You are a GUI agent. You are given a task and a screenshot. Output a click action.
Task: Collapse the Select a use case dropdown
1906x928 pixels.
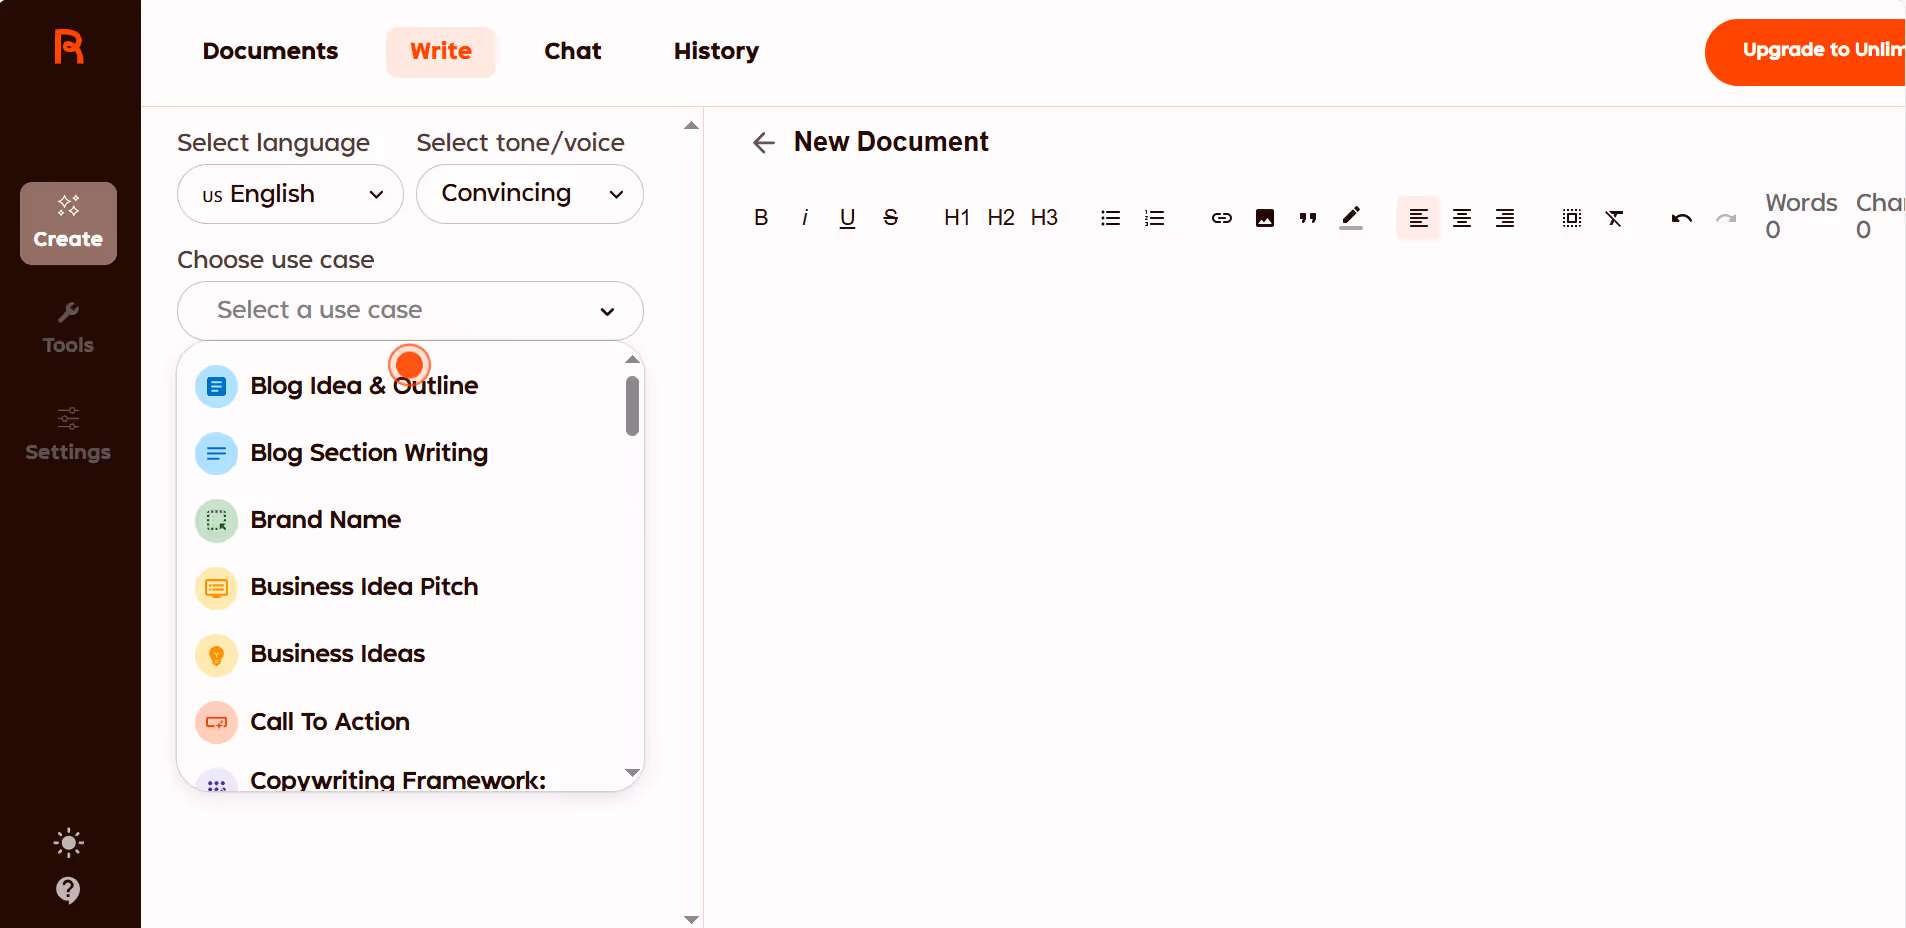(x=410, y=311)
